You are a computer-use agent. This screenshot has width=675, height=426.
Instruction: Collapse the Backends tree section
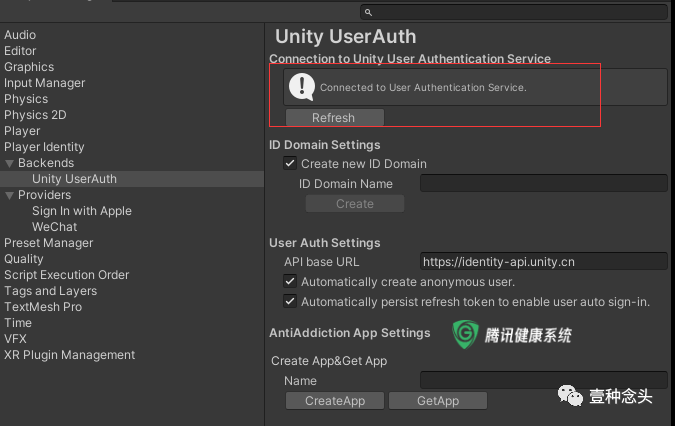click(9, 164)
